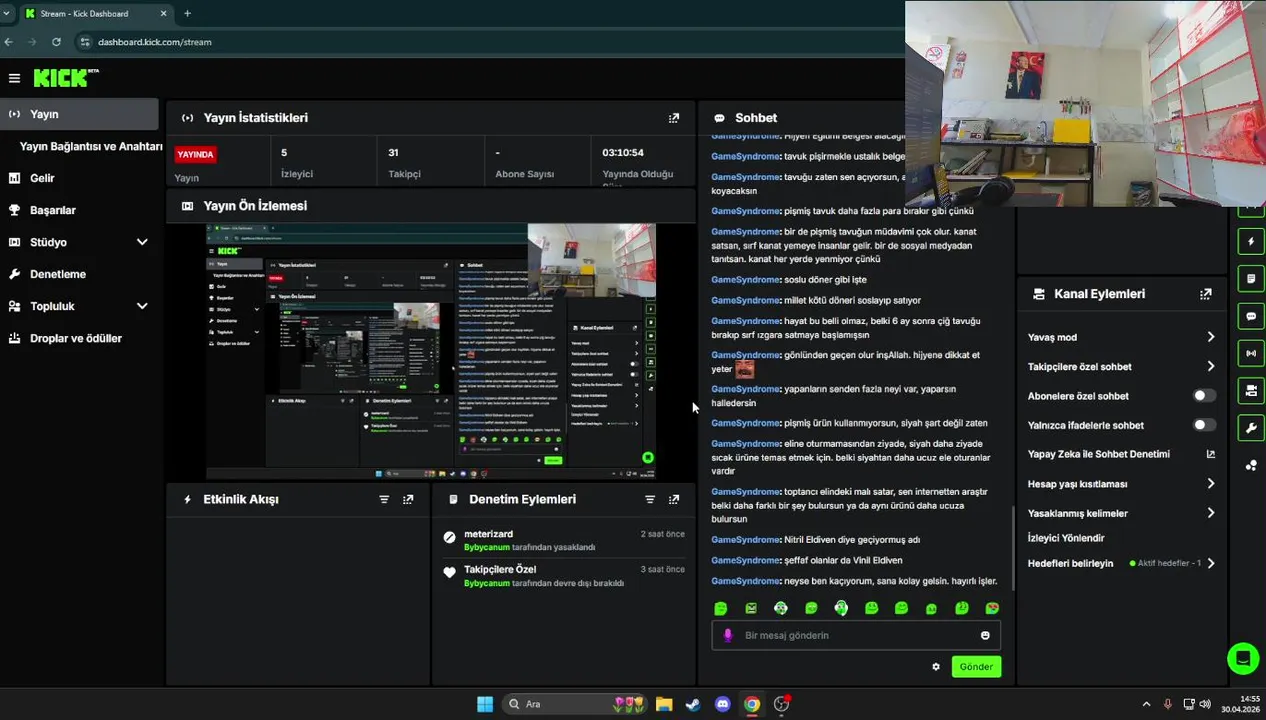Click the purple microphone icon in message box
Image resolution: width=1266 pixels, height=720 pixels.
click(x=728, y=635)
